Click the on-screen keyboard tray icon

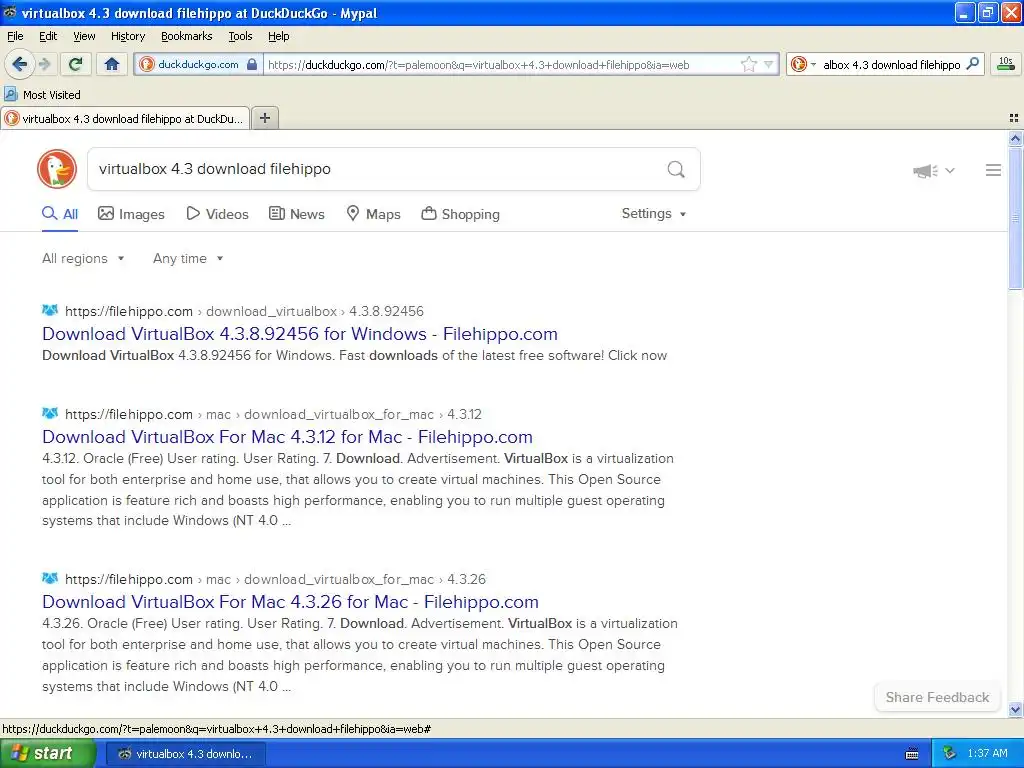pos(912,754)
